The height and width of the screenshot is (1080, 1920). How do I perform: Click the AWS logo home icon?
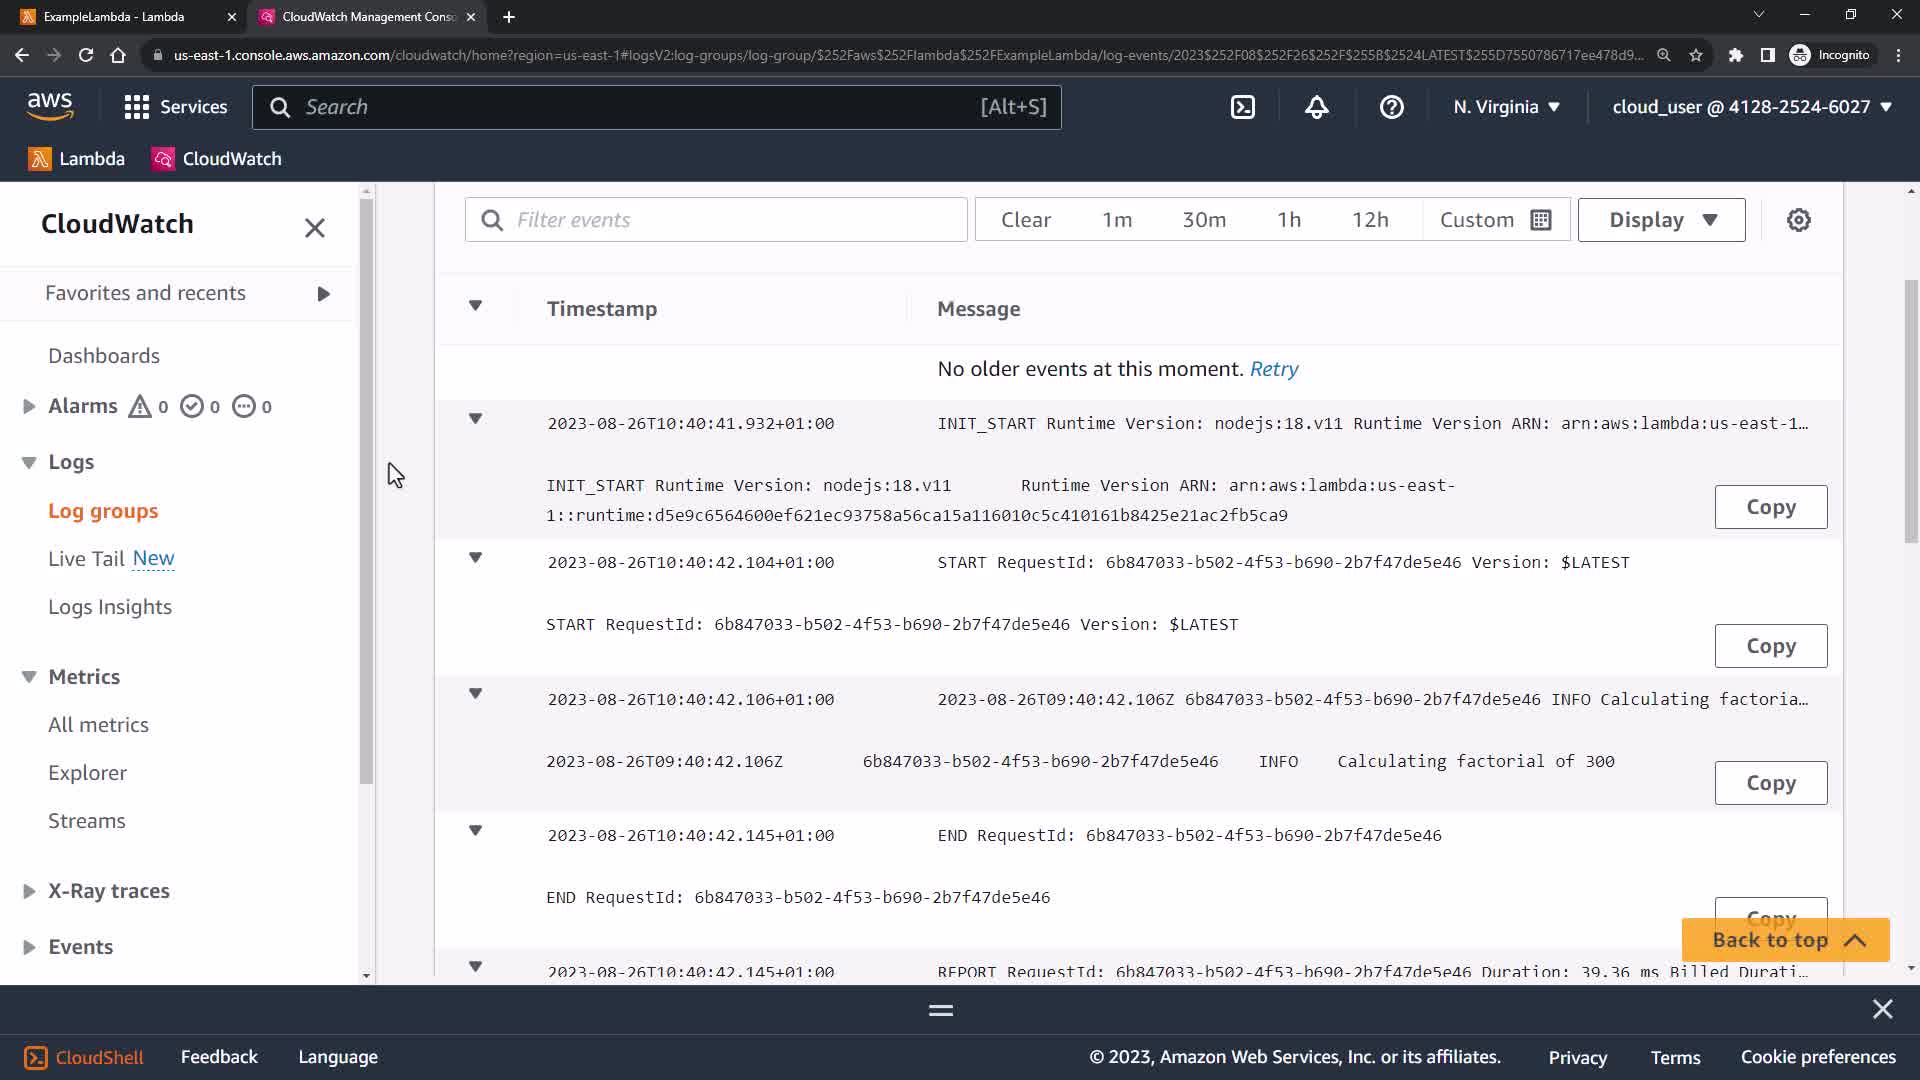click(x=50, y=106)
